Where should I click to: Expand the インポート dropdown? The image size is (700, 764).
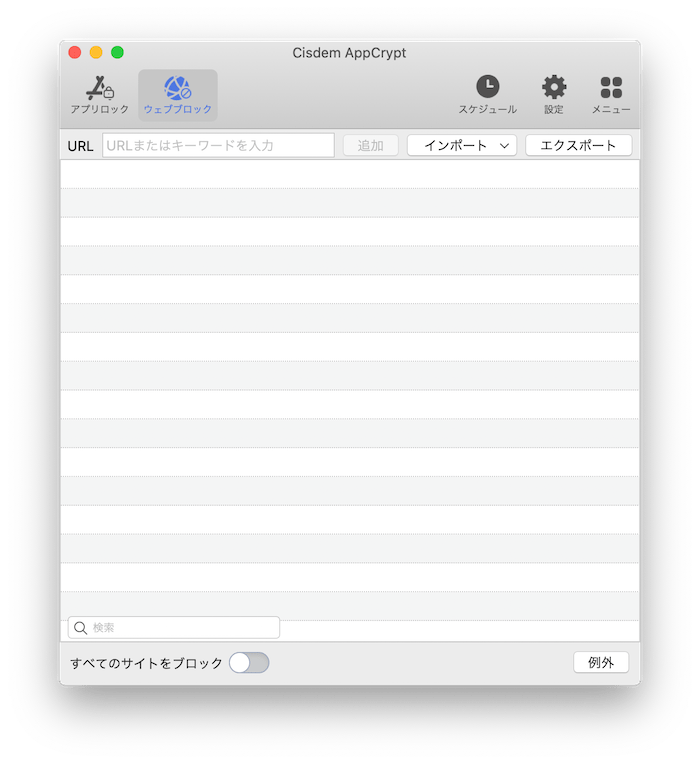[x=462, y=145]
